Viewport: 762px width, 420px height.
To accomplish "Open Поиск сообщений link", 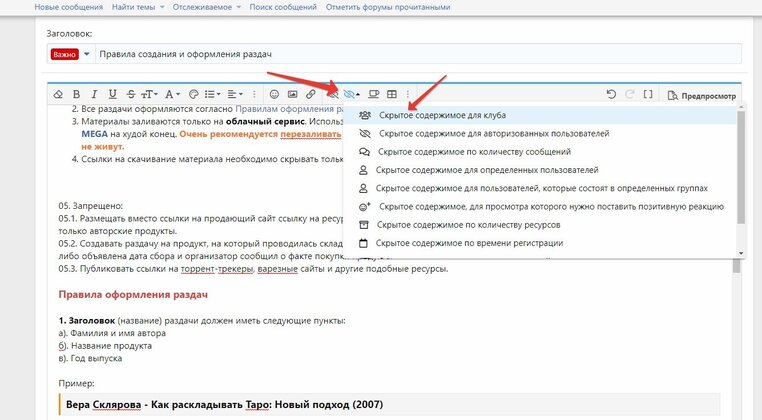I will (283, 7).
